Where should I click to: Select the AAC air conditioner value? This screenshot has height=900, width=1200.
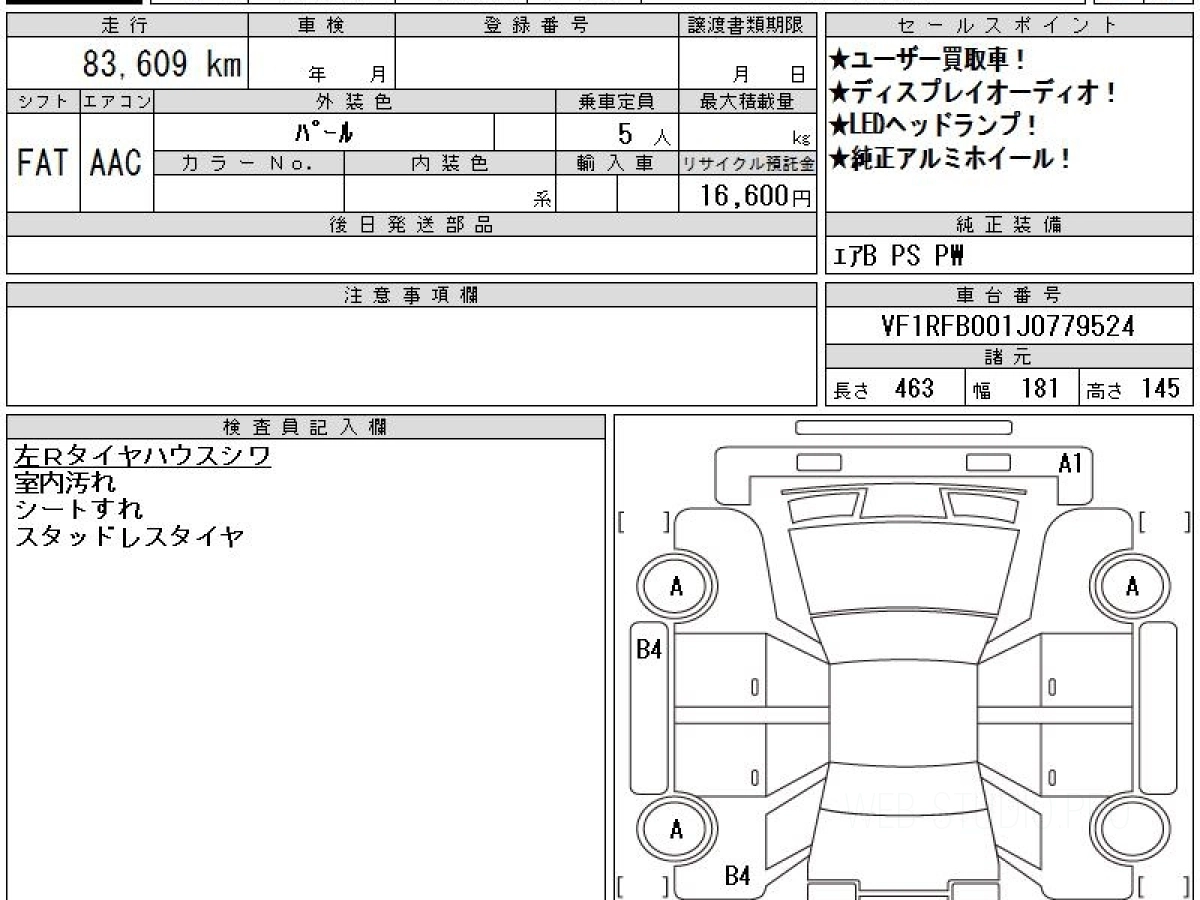pyautogui.click(x=117, y=162)
